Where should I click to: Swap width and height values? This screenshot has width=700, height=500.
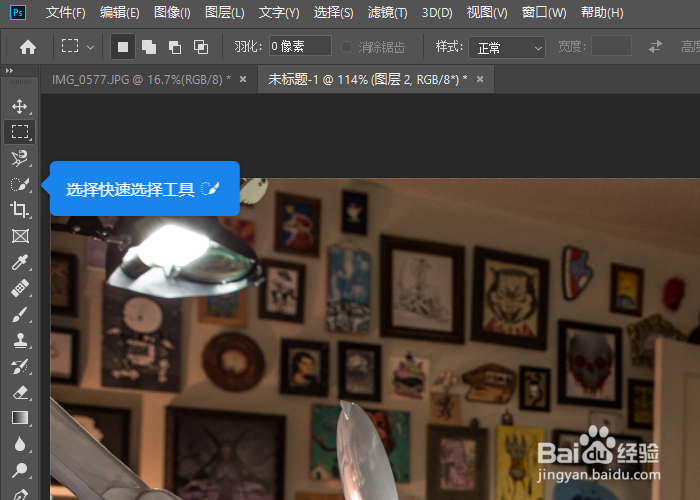pos(655,46)
